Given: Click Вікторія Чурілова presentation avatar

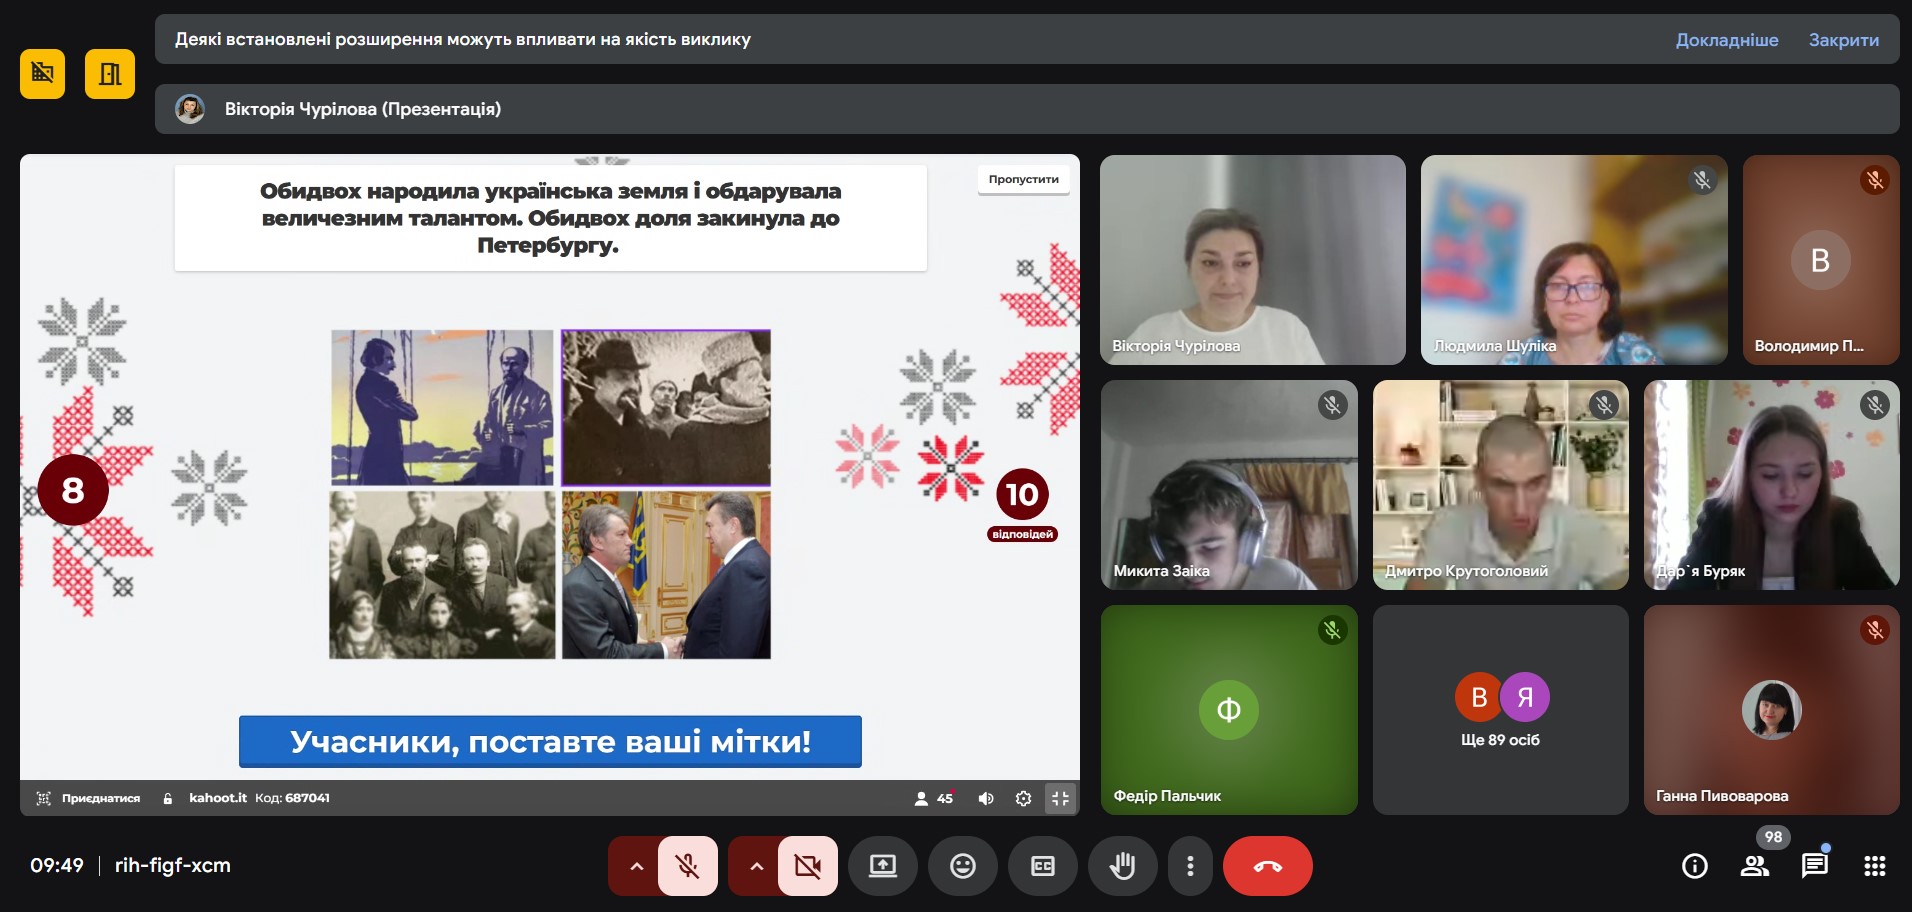Looking at the screenshot, I should pos(190,109).
